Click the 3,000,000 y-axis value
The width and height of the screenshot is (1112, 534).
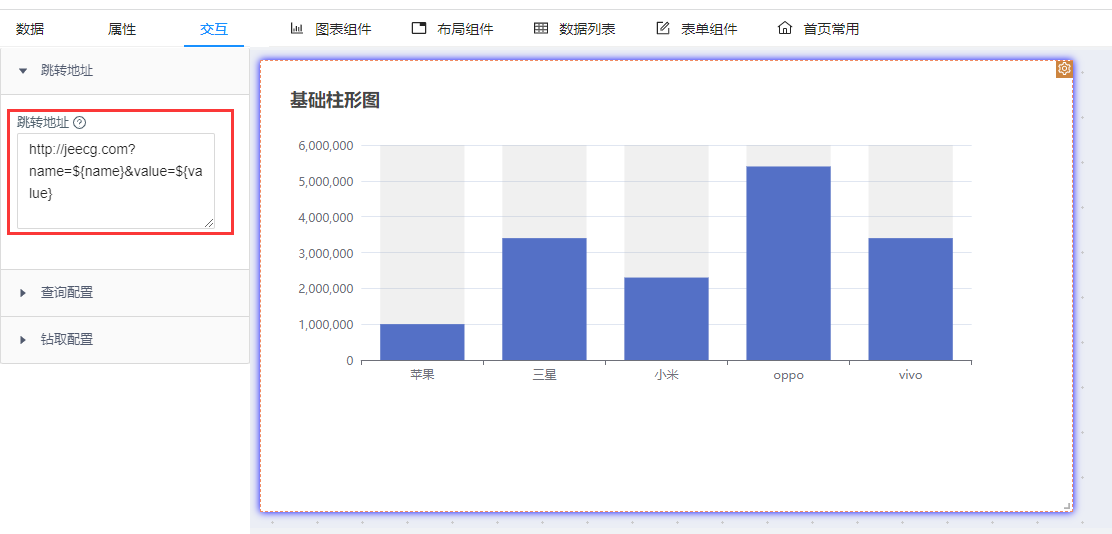(x=327, y=253)
